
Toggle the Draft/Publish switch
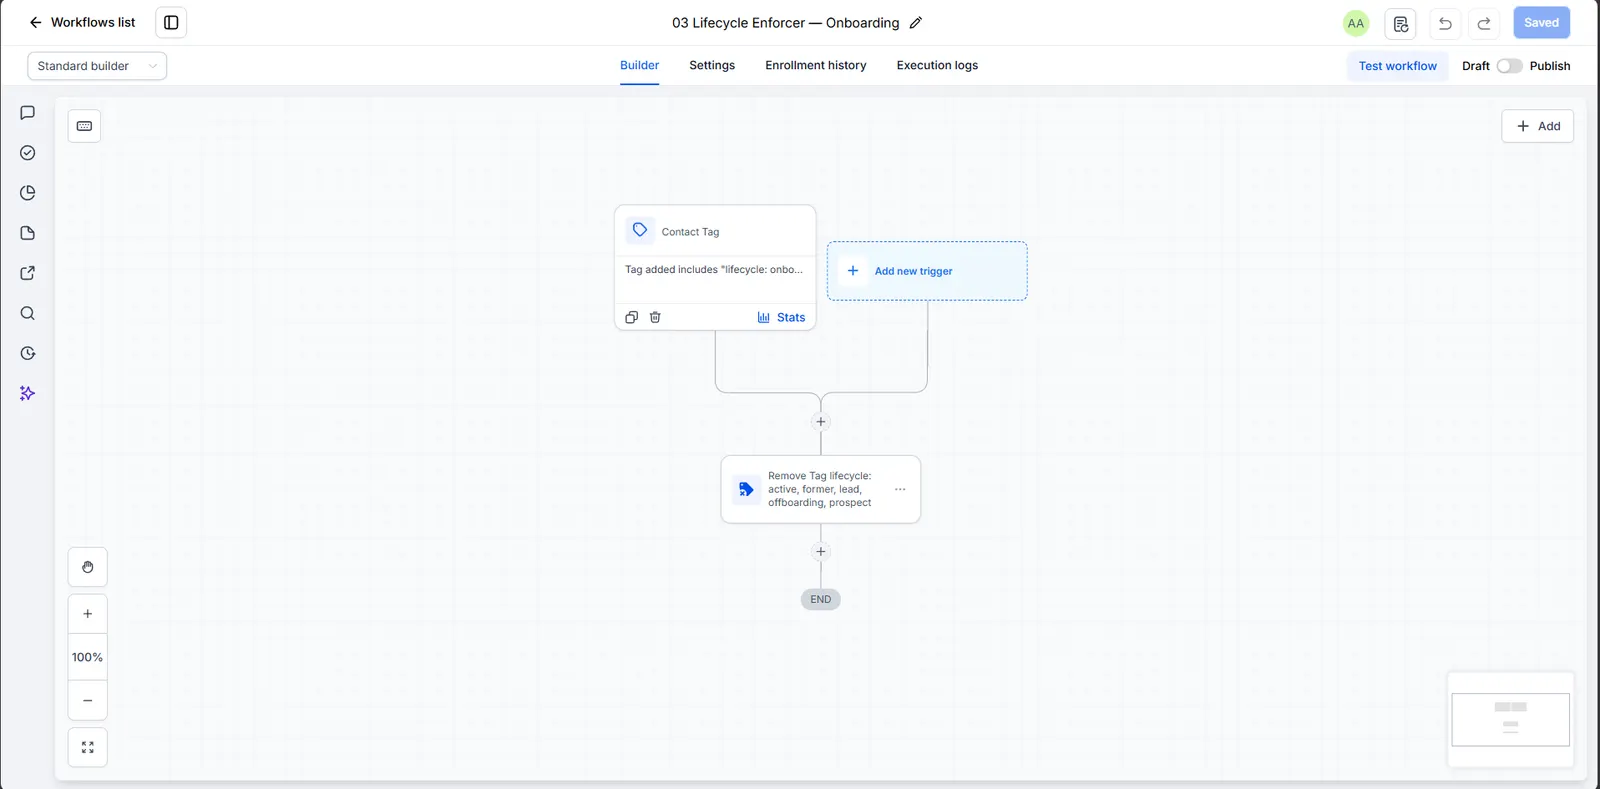(x=1509, y=66)
